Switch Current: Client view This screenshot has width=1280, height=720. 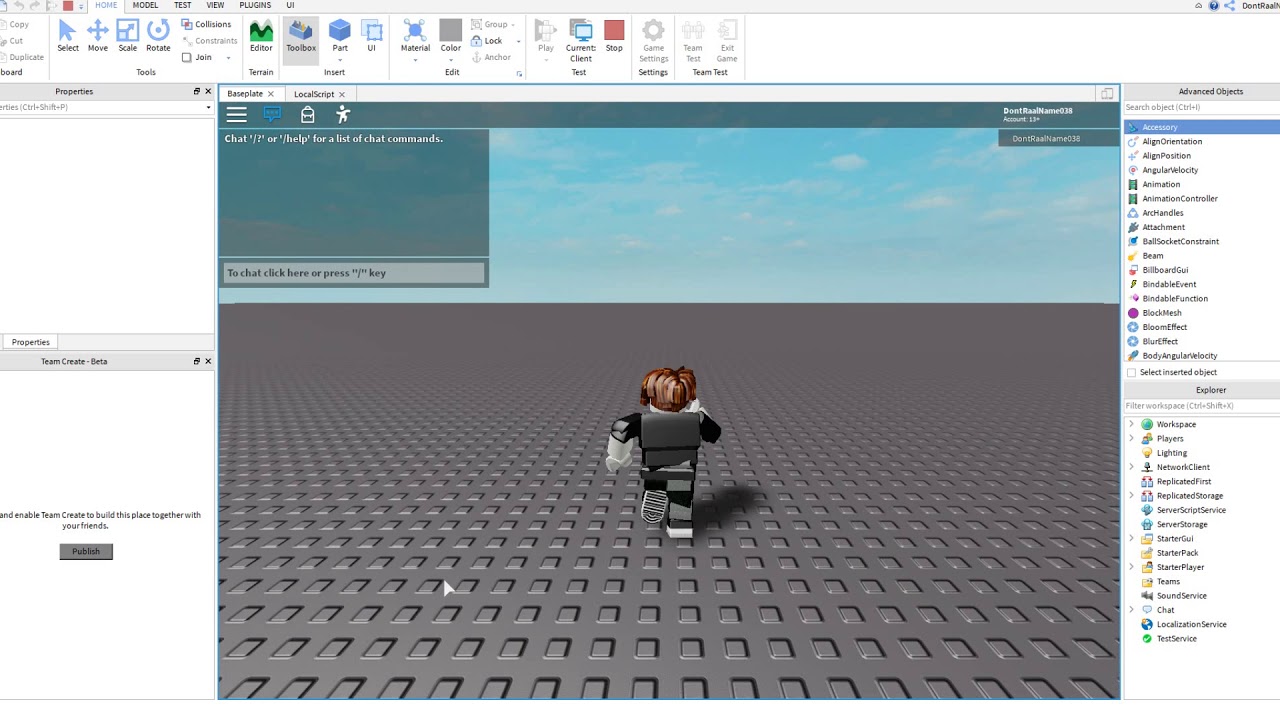[581, 40]
